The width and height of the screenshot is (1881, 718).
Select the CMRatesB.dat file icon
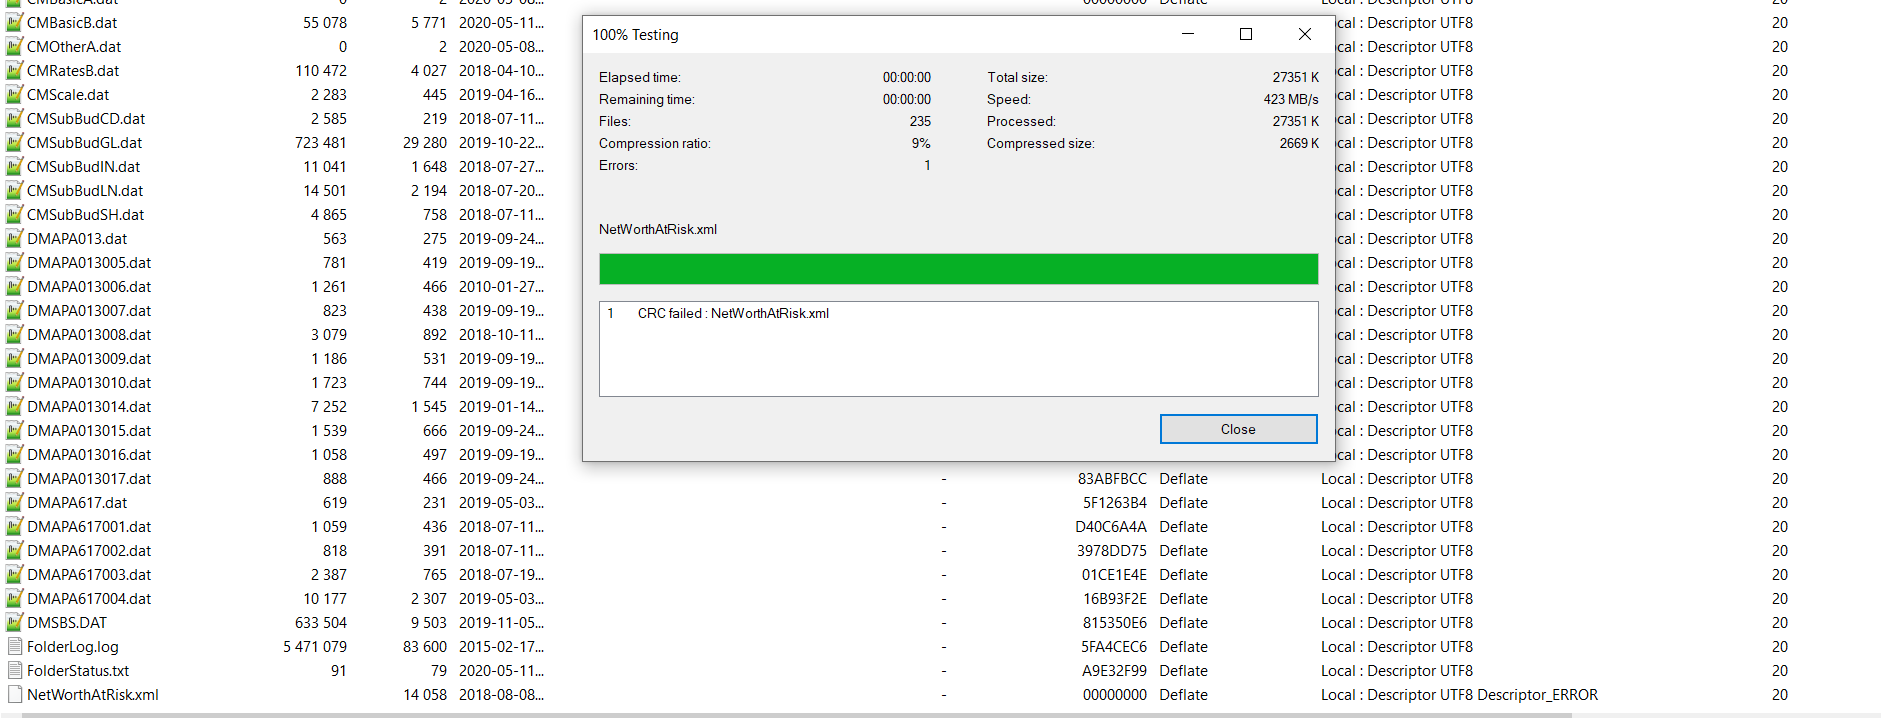coord(15,71)
